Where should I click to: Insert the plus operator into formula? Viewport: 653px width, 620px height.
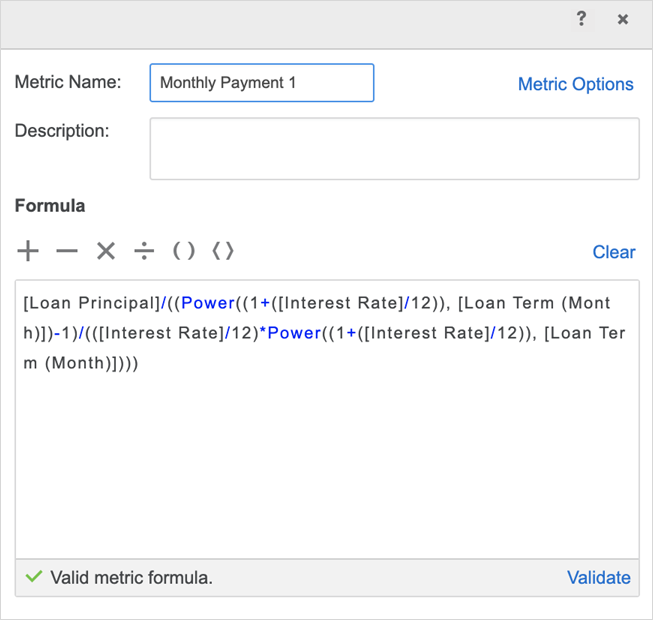pyautogui.click(x=28, y=251)
